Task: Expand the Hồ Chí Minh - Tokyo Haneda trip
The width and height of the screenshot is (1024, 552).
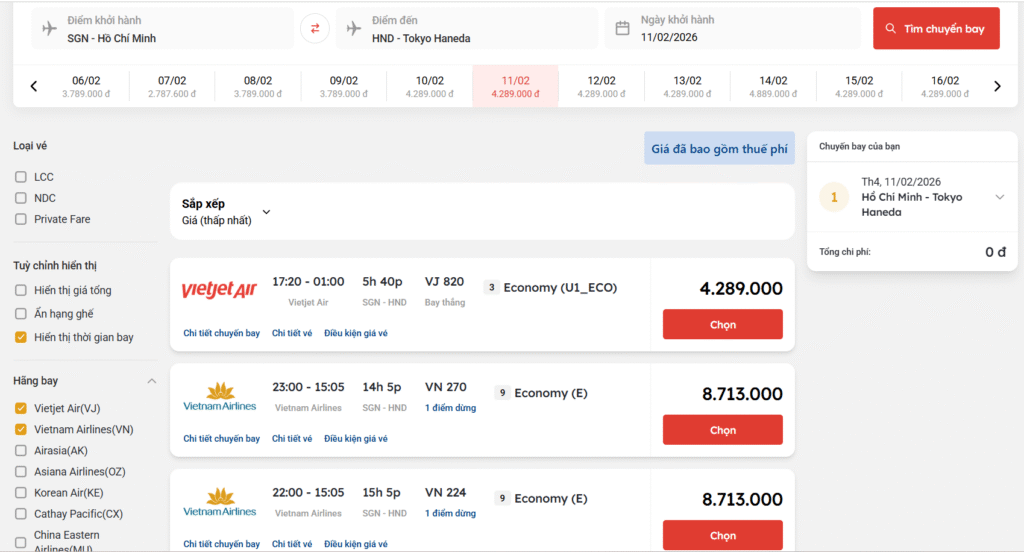Action: 999,197
